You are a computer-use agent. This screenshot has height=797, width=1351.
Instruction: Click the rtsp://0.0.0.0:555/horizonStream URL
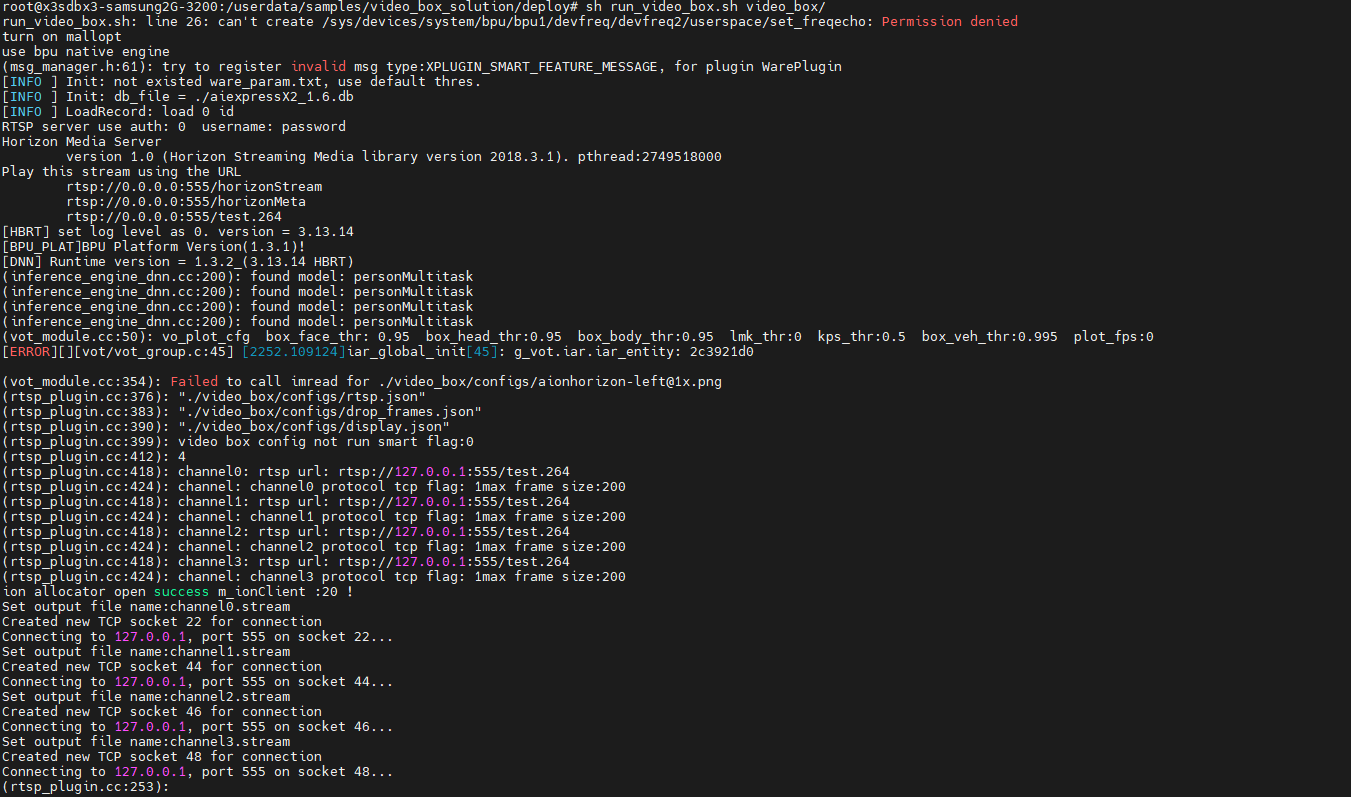point(194,186)
